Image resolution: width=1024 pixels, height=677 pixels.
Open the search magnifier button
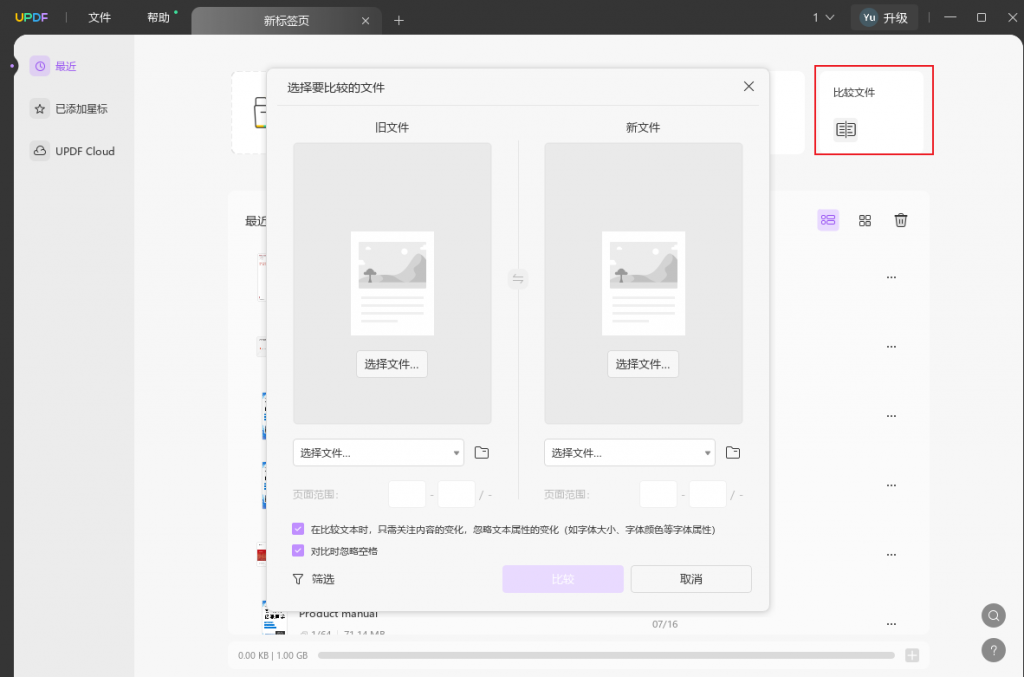click(993, 615)
